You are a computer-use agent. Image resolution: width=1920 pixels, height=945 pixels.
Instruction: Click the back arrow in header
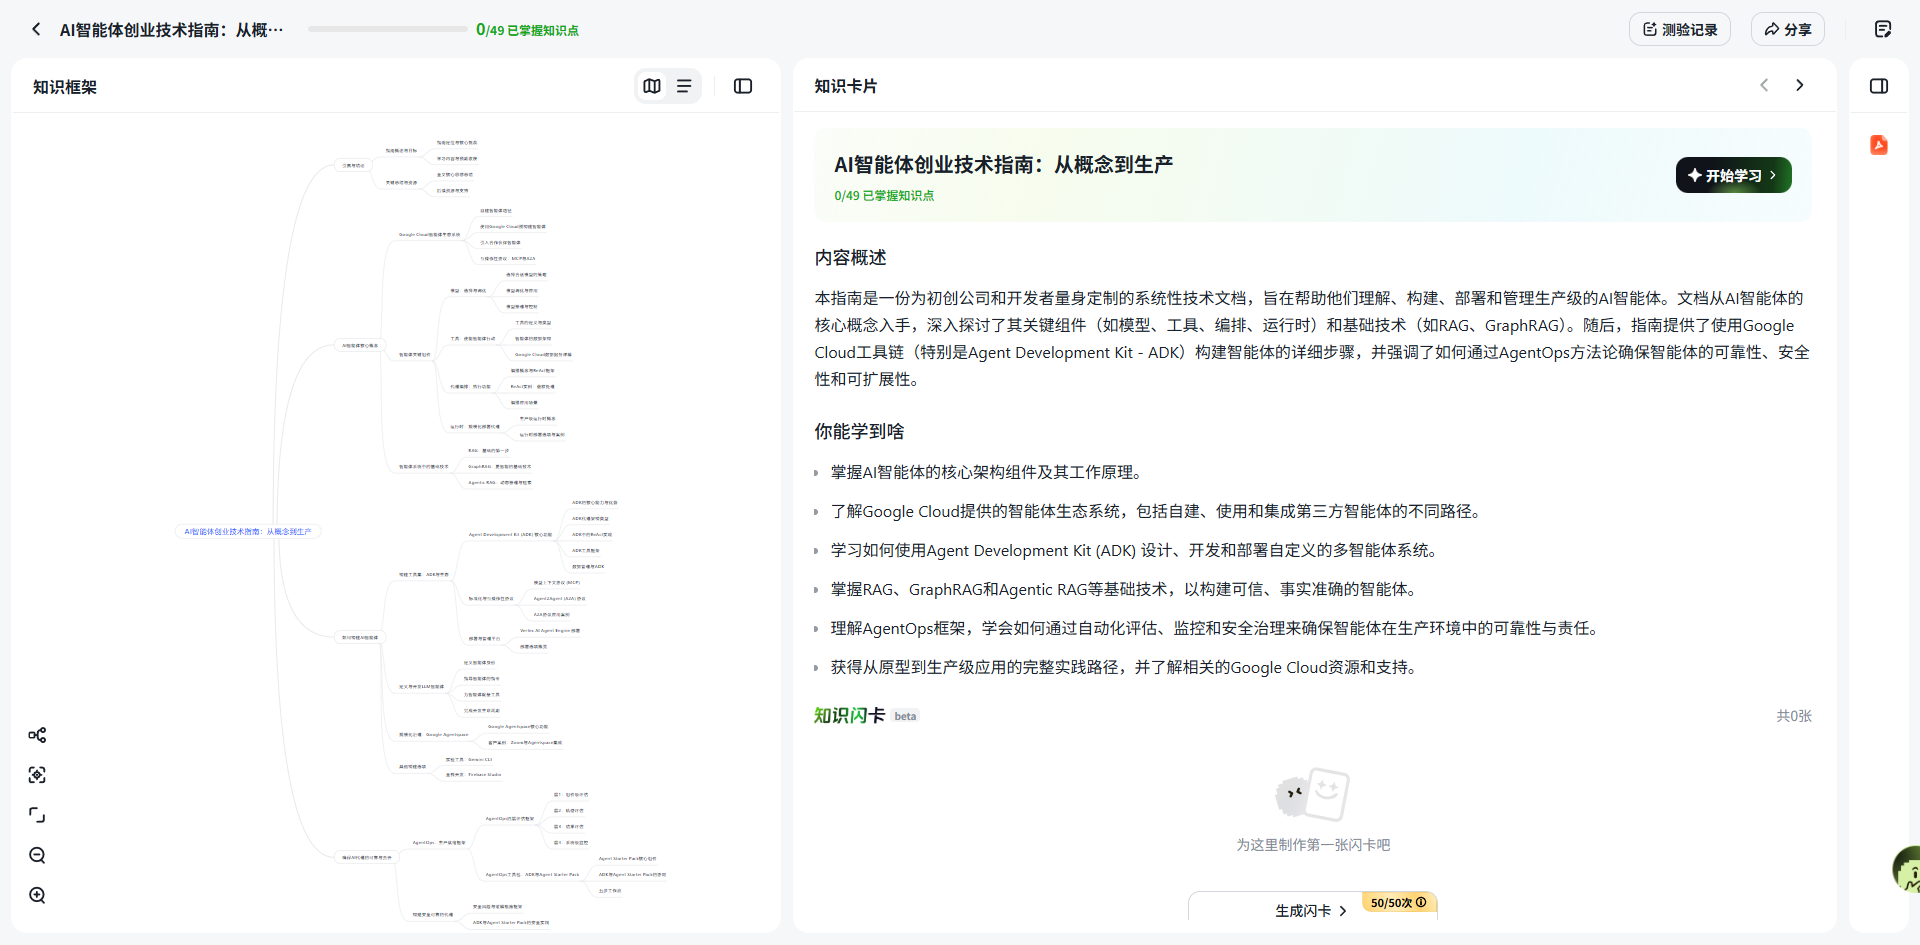click(36, 29)
